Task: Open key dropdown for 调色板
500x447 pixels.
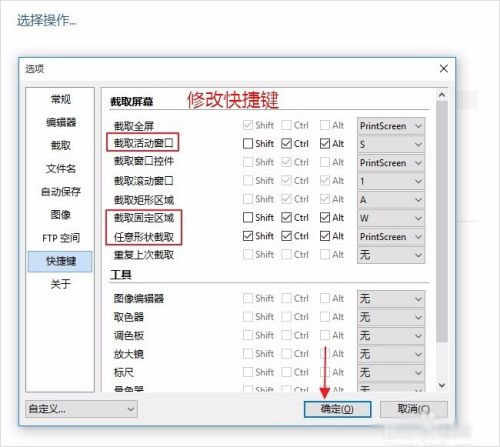Action: (x=391, y=336)
